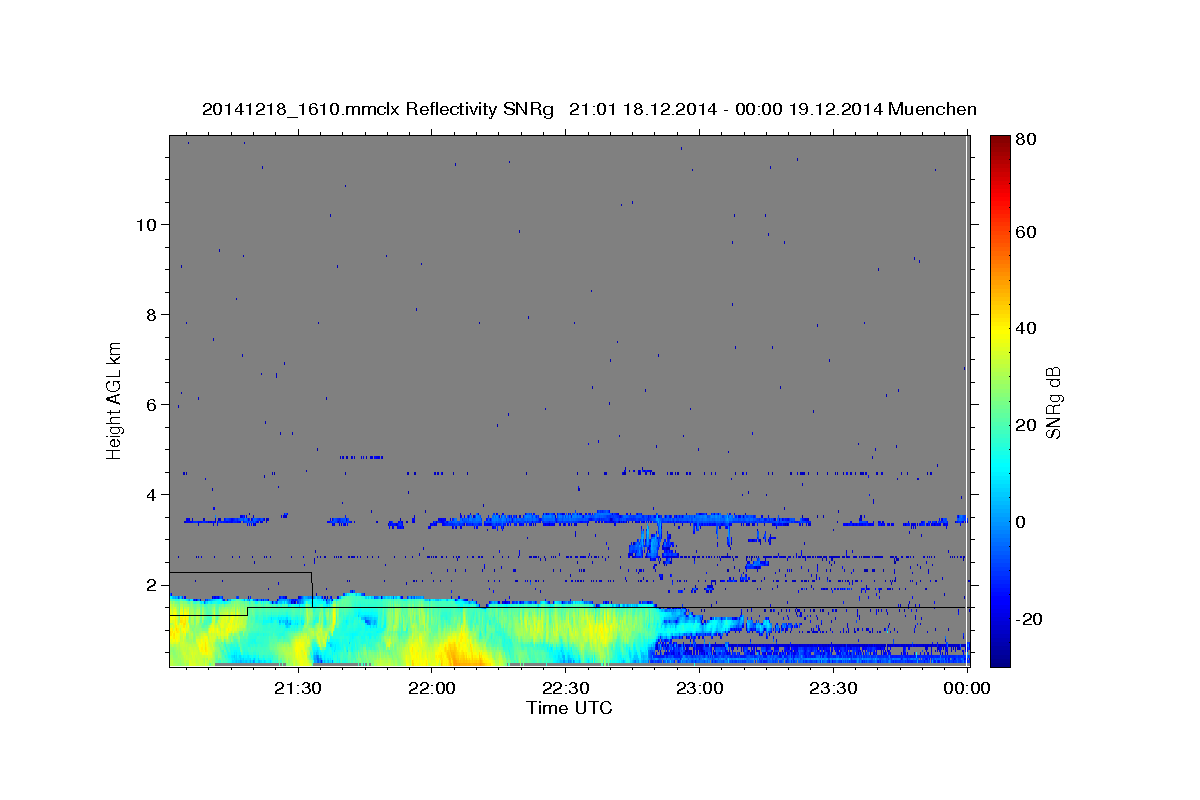Screen dimensions: 1200x800
Task: Click the 'SNRg dB' colorbar label
Action: point(1053,402)
